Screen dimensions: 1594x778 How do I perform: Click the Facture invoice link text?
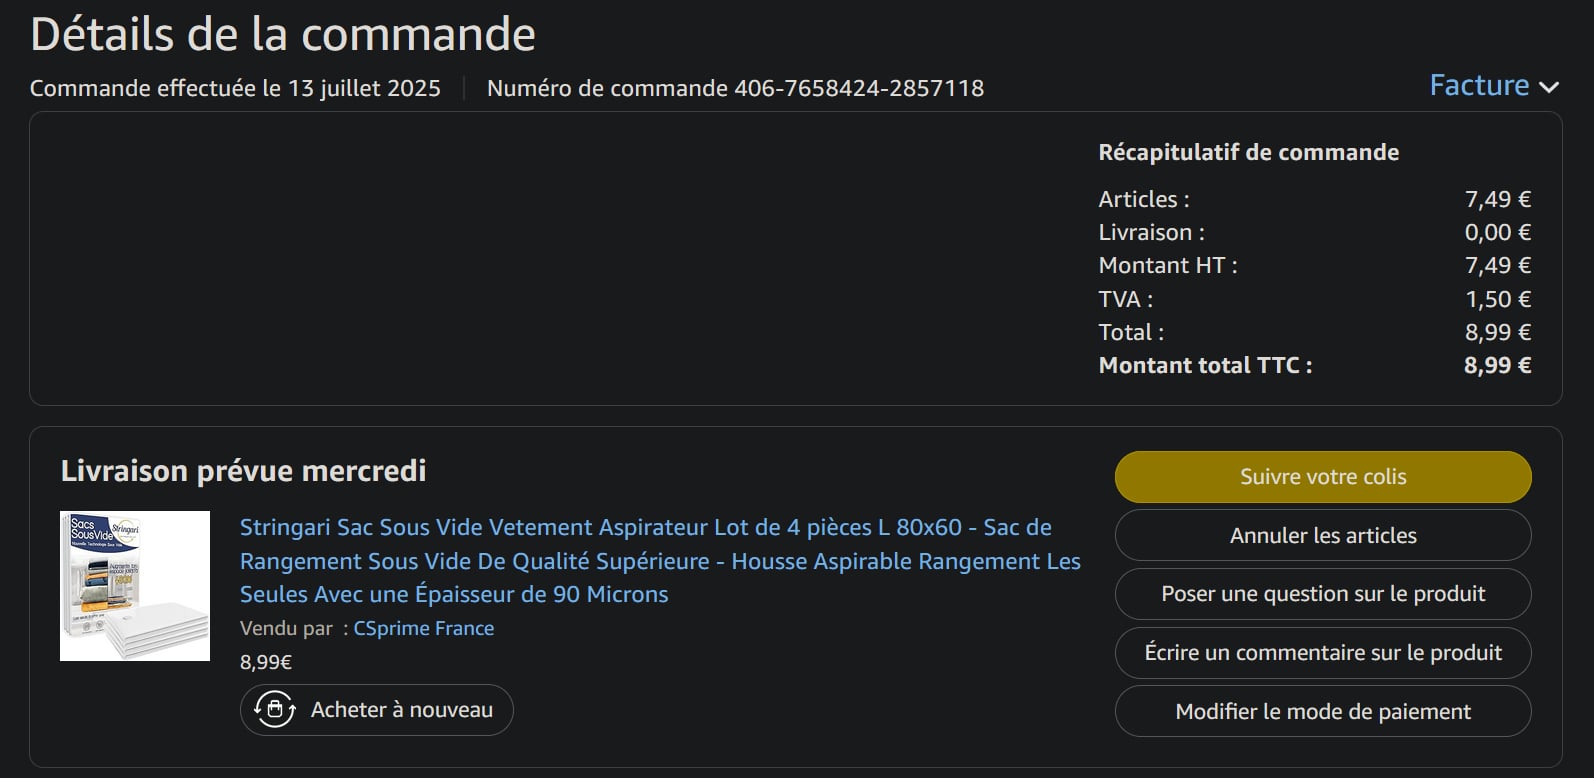point(1478,86)
